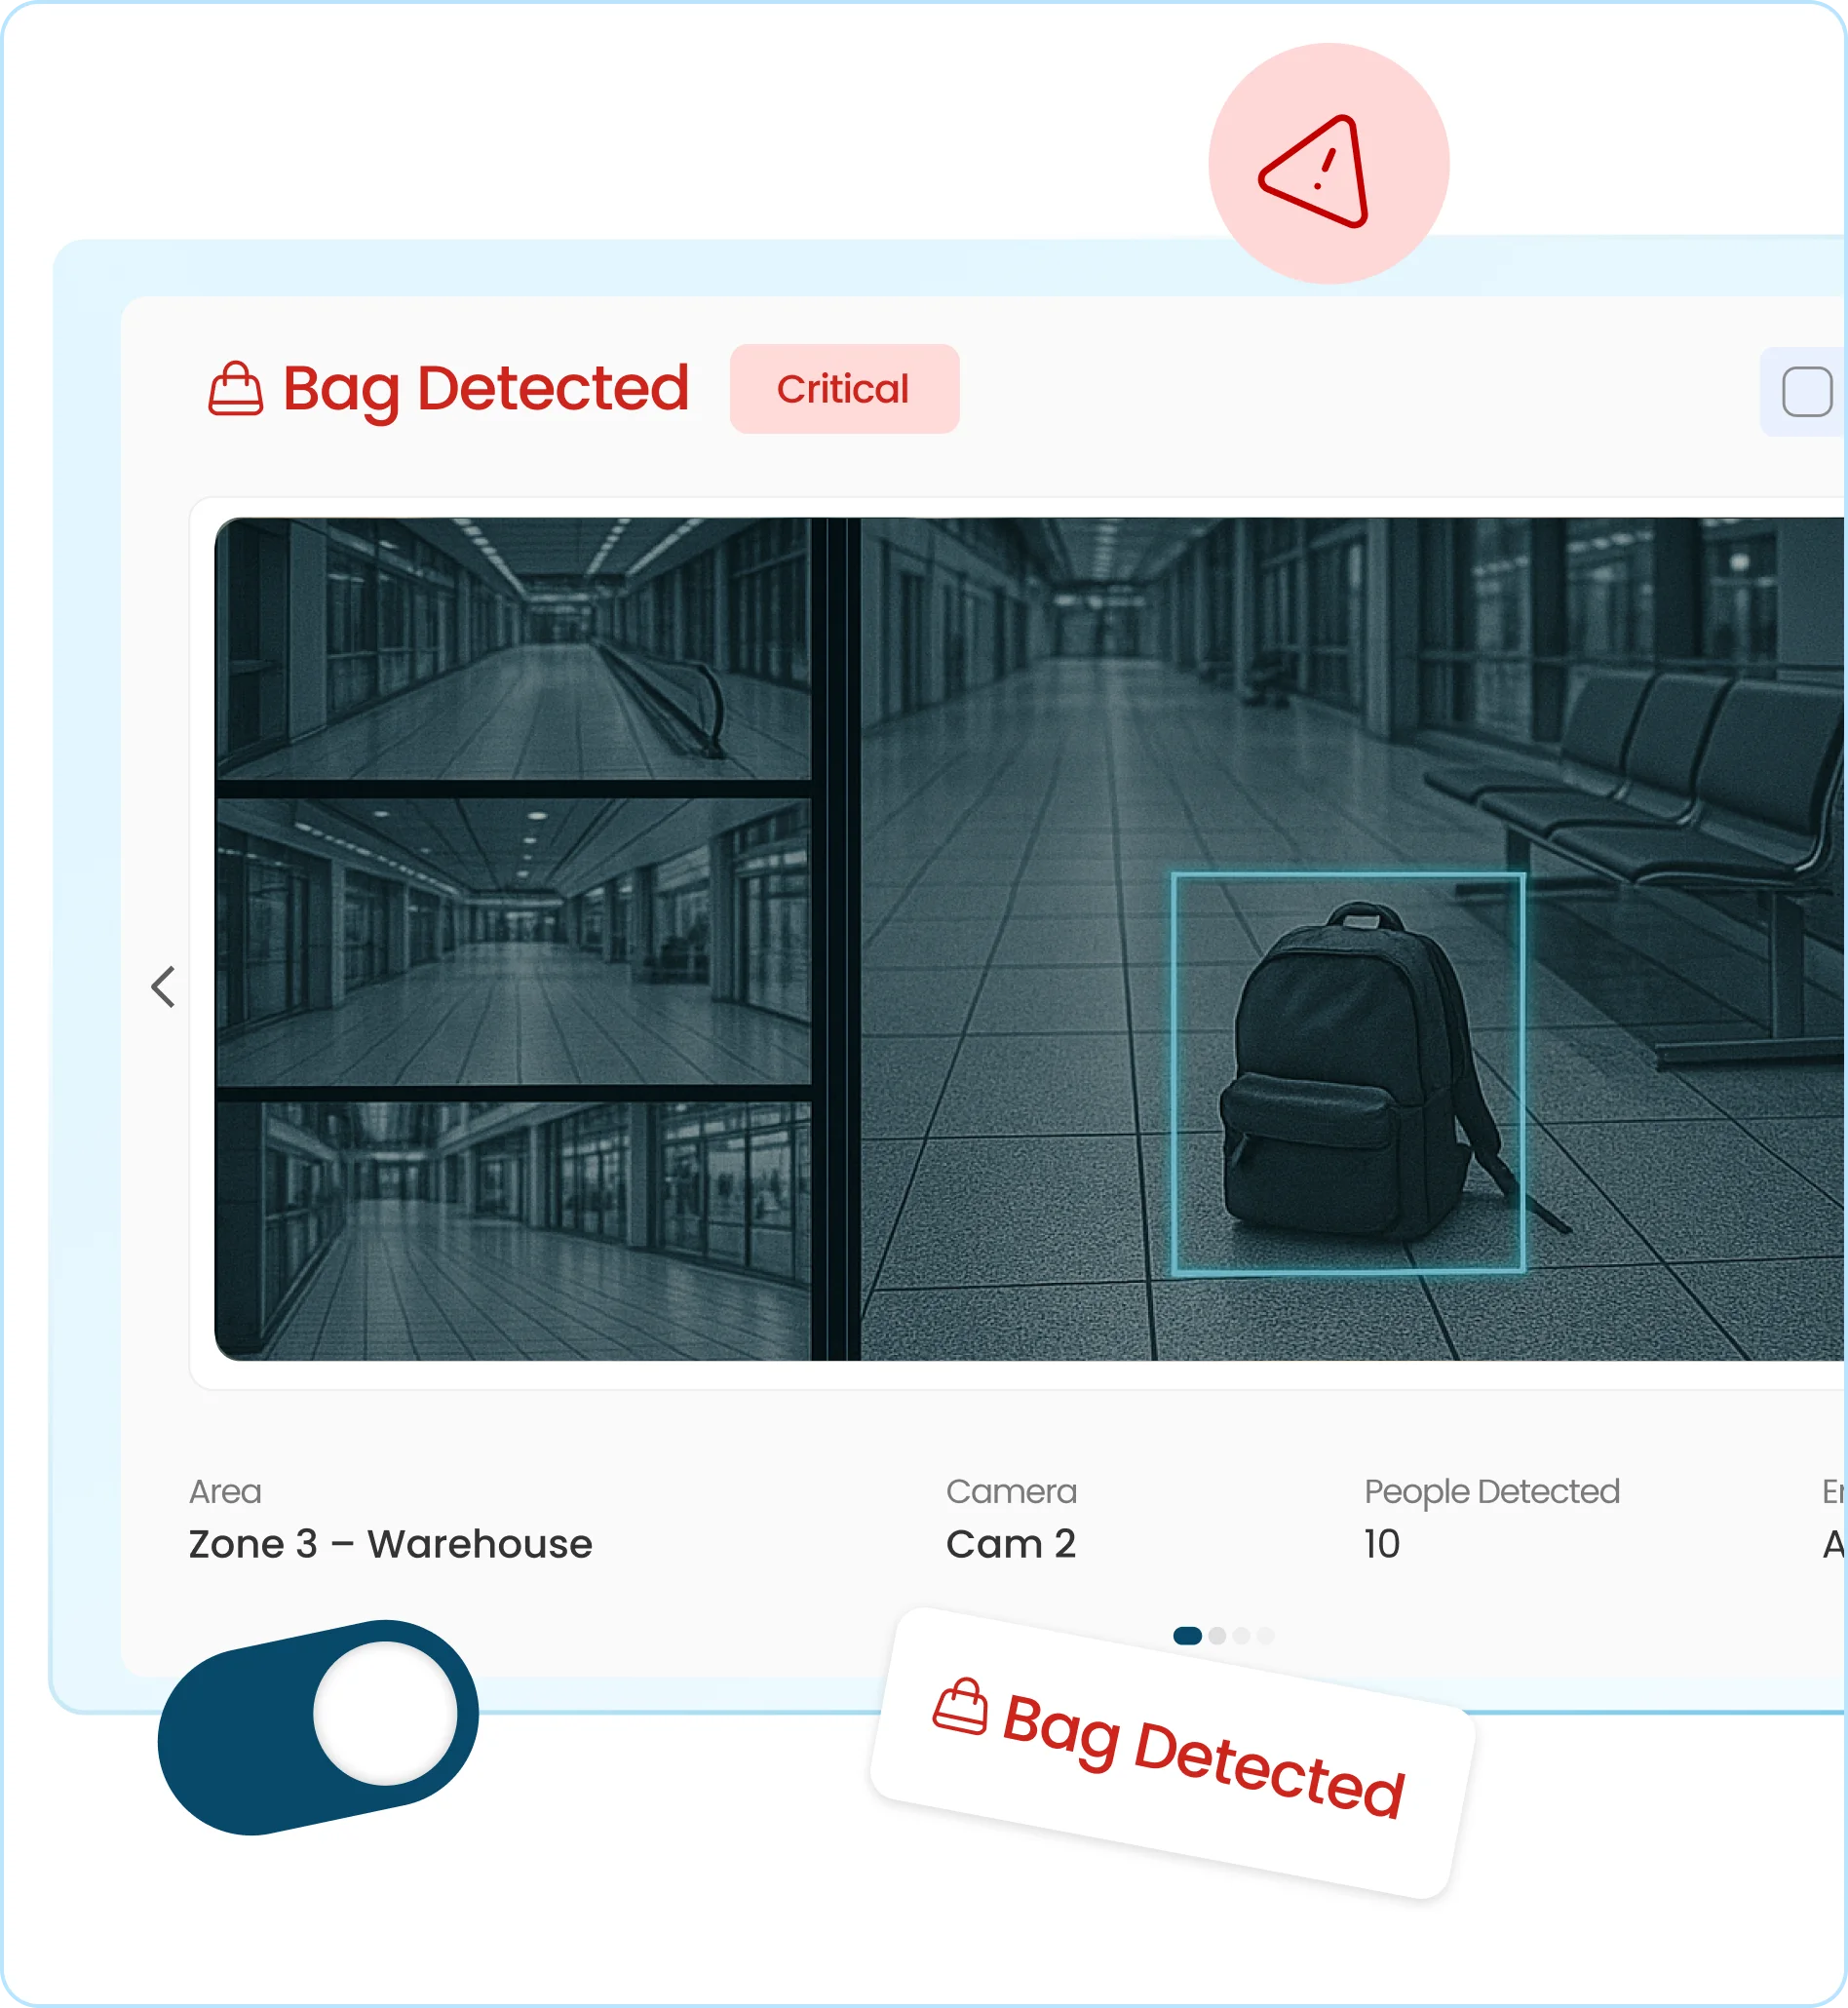Navigate to the second pagination dot
The width and height of the screenshot is (1848, 2008).
[1217, 1637]
